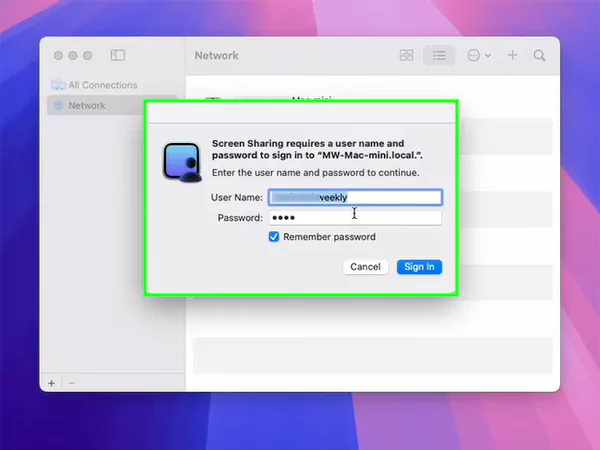The height and width of the screenshot is (450, 600).
Task: Switch to grid view icon
Action: (x=406, y=55)
